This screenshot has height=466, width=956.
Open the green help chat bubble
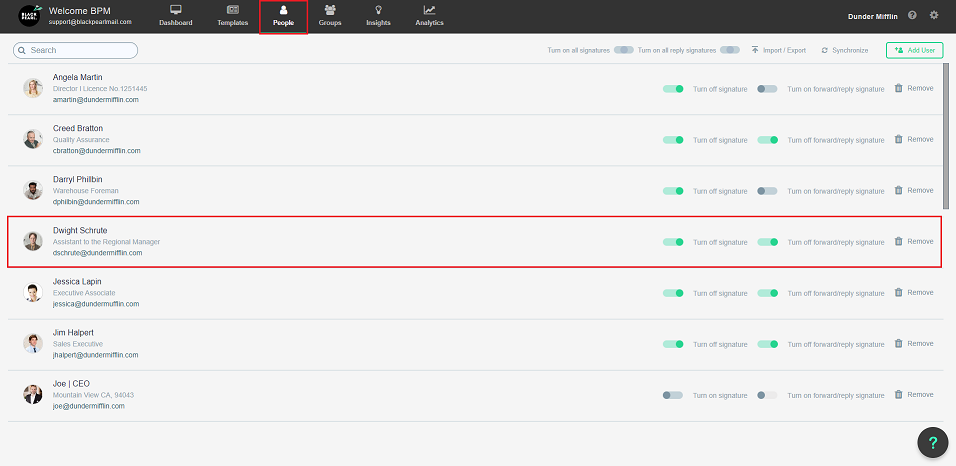coord(932,442)
